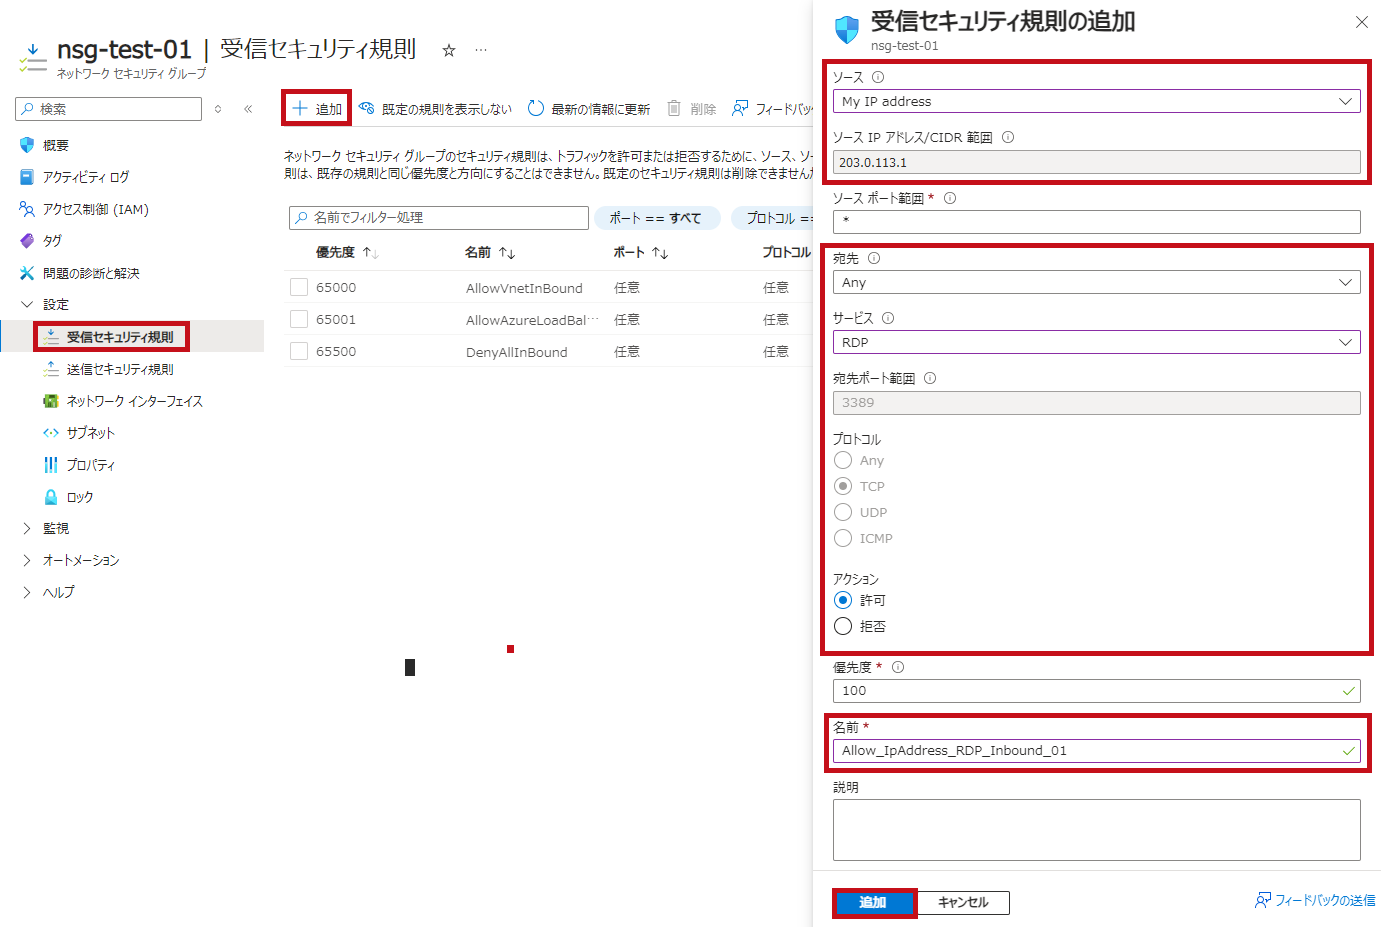This screenshot has width=1381, height=927.
Task: Open アクティビティ ログ menu item
Action: pyautogui.click(x=86, y=177)
